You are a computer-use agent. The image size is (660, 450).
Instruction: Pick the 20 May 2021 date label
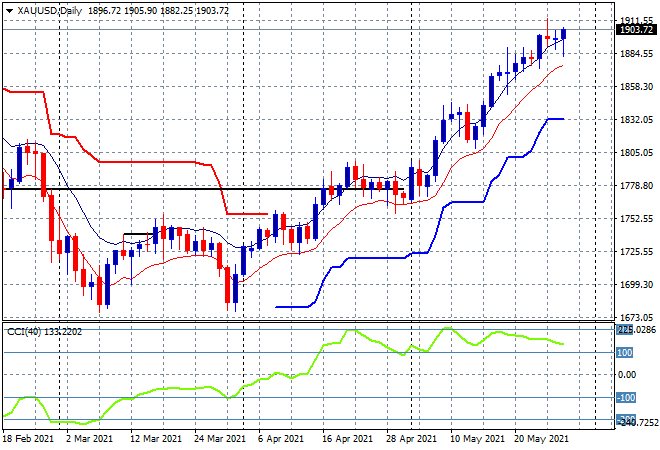pos(541,439)
